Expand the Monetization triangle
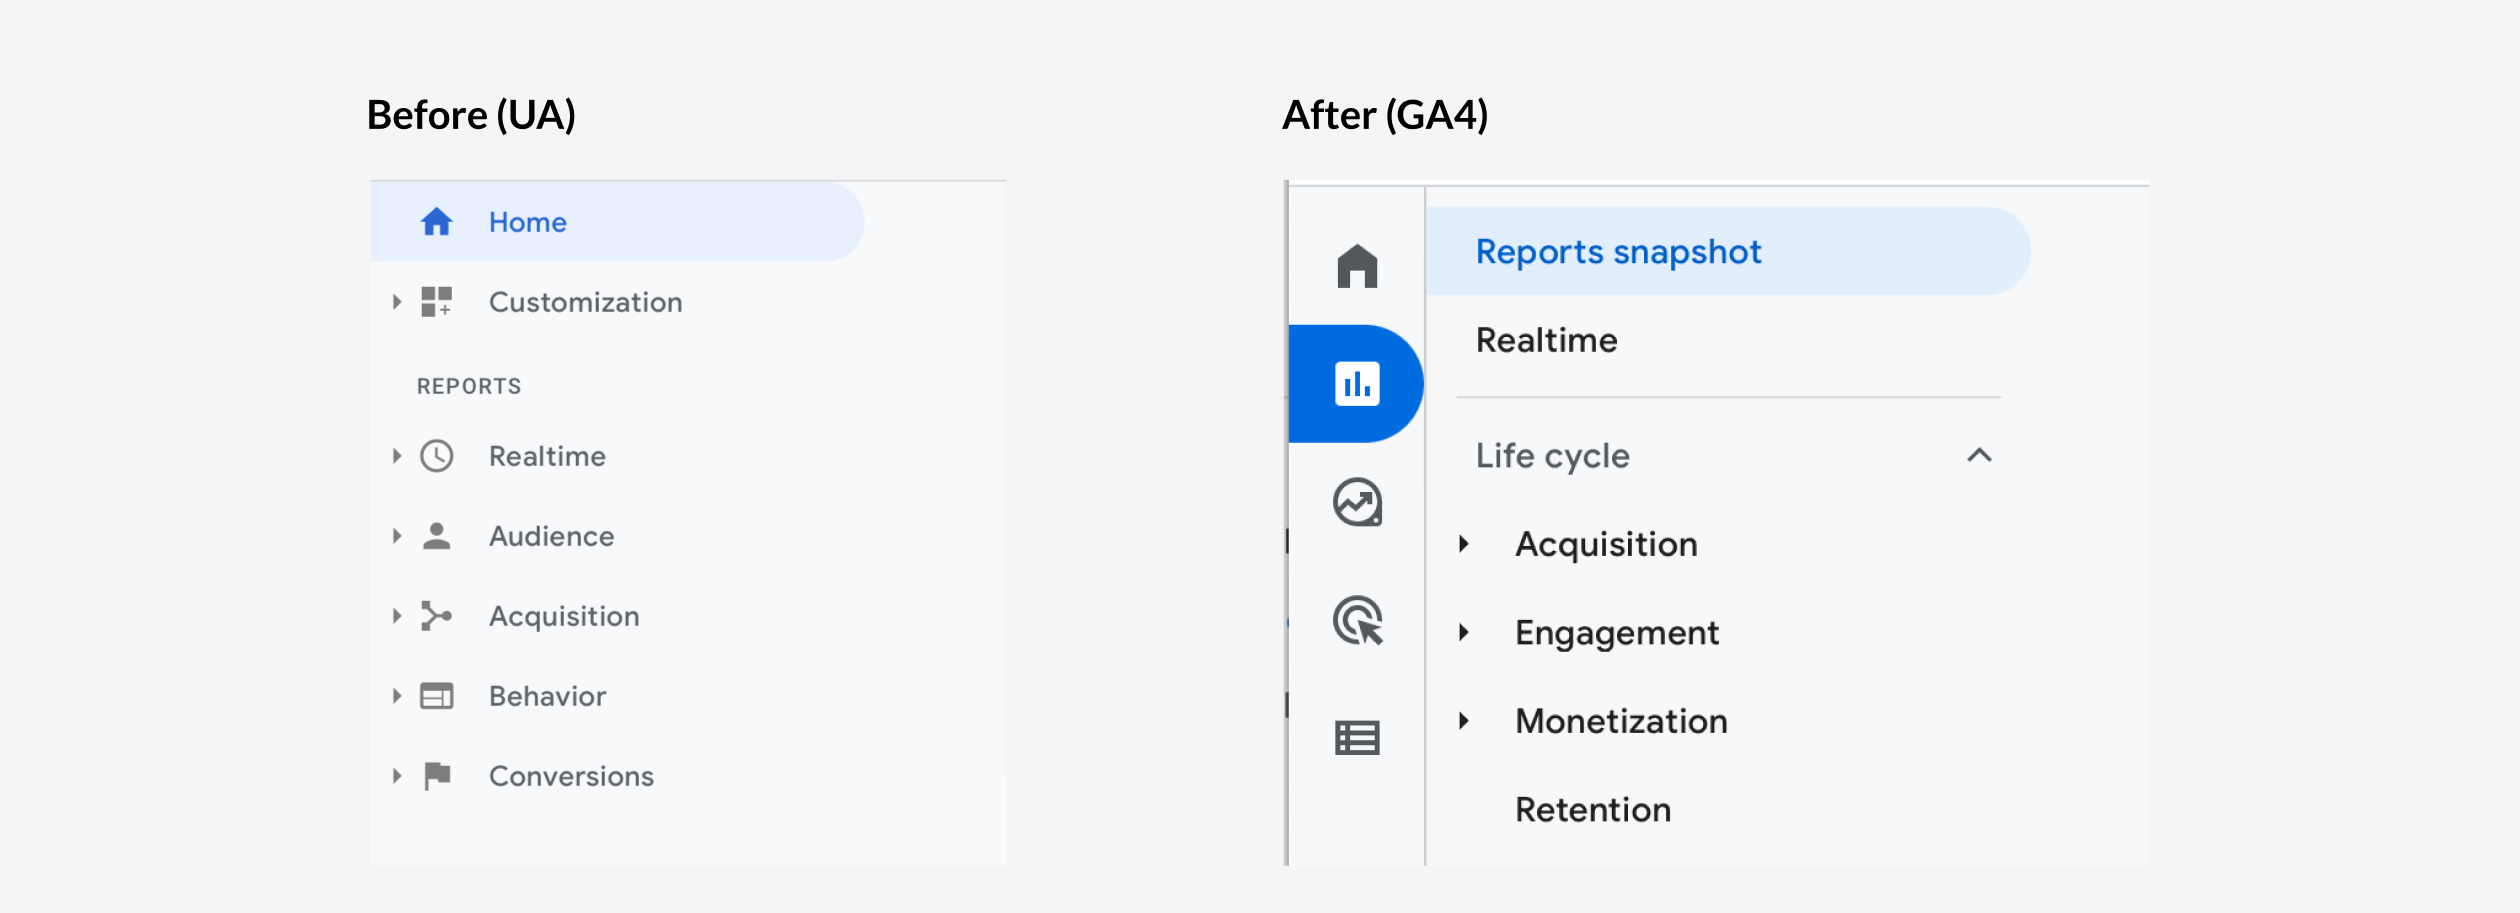This screenshot has width=2520, height=913. tap(1464, 720)
